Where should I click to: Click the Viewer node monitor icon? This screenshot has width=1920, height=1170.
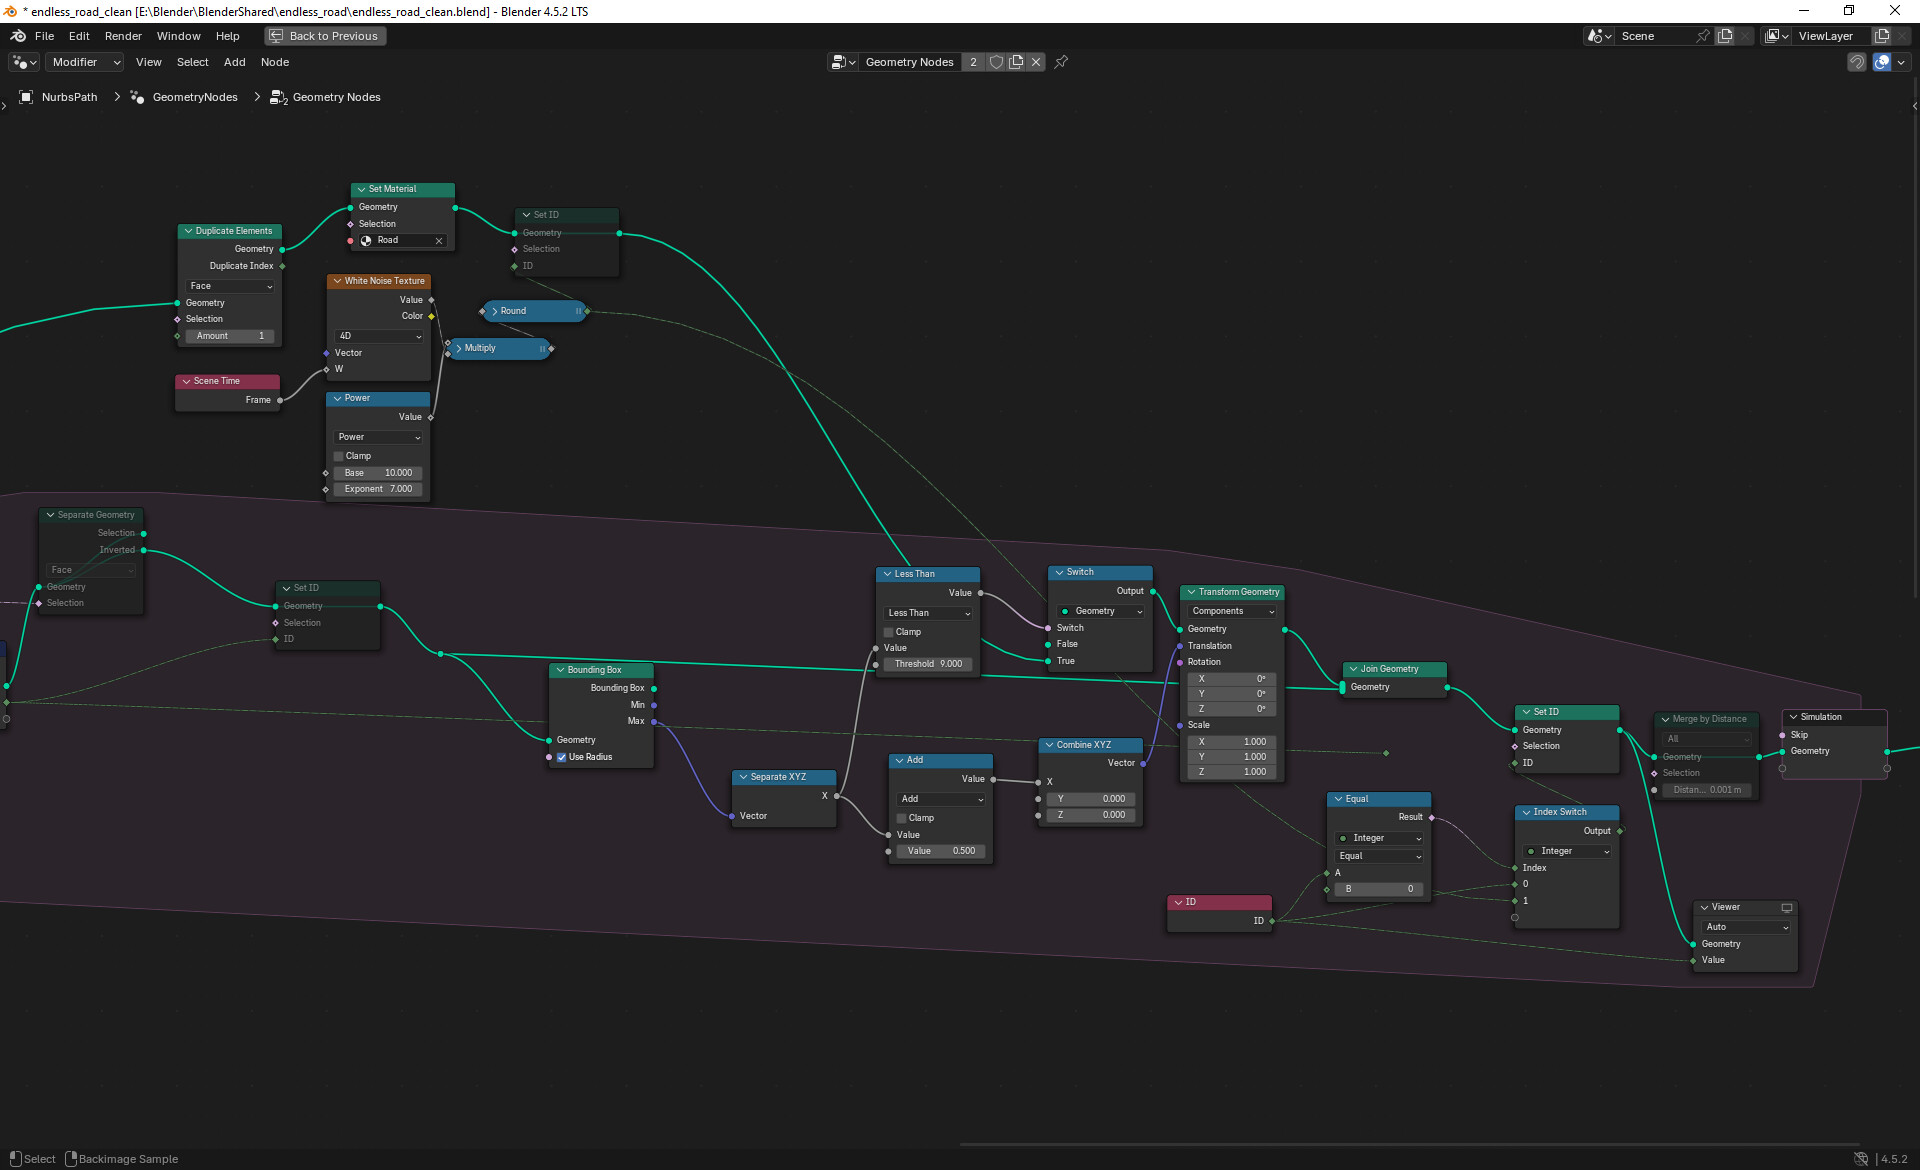[1786, 908]
